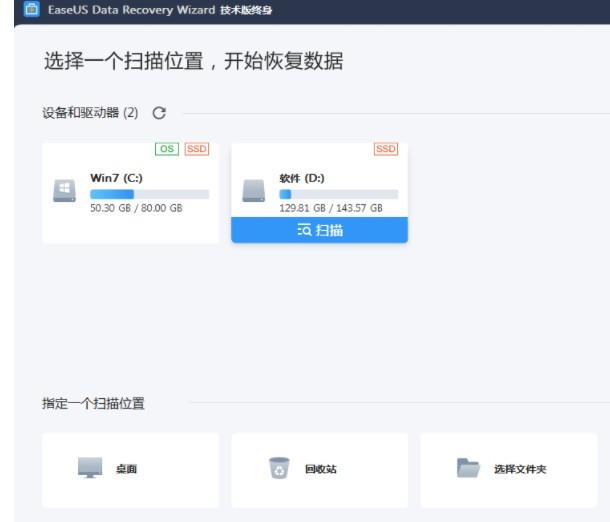Click the 129.81 GB / 143.57 GB text
The image size is (610, 522).
pyautogui.click(x=331, y=208)
